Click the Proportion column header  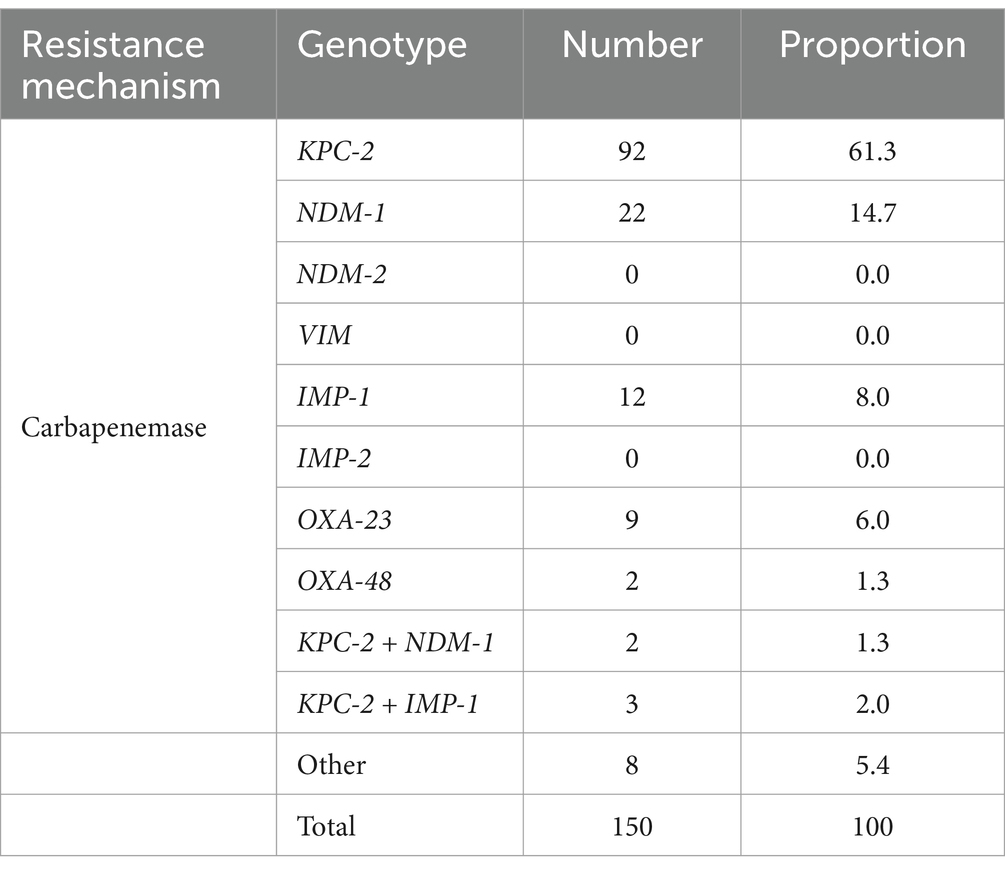tap(872, 46)
